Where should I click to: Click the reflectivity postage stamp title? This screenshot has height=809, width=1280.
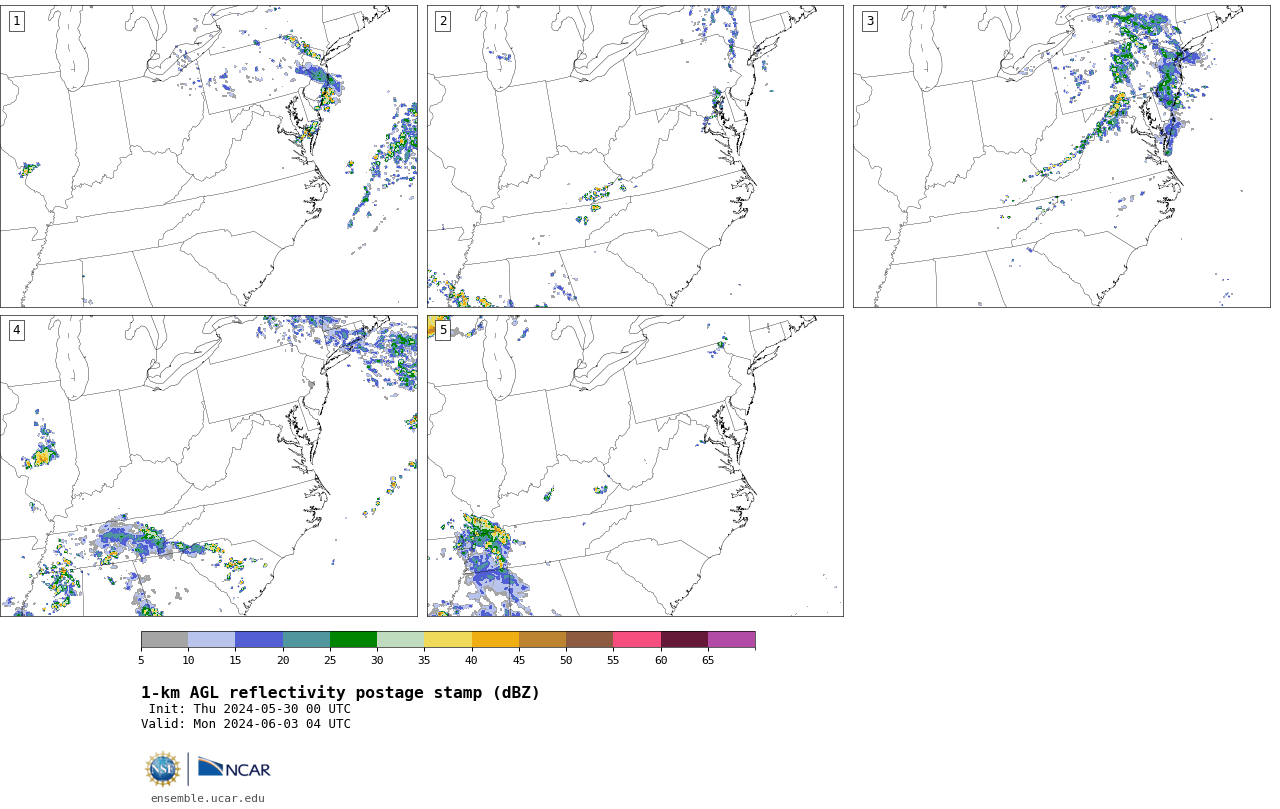click(340, 693)
